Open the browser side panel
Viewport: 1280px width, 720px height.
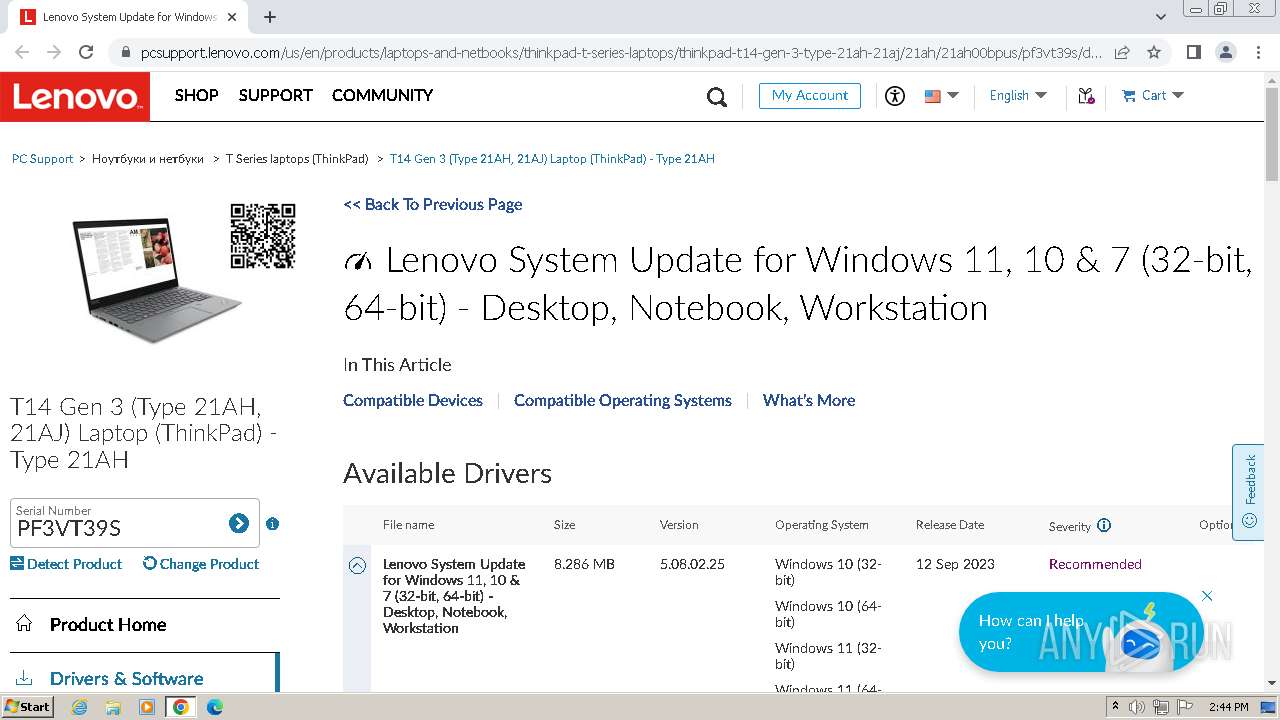coord(1193,52)
